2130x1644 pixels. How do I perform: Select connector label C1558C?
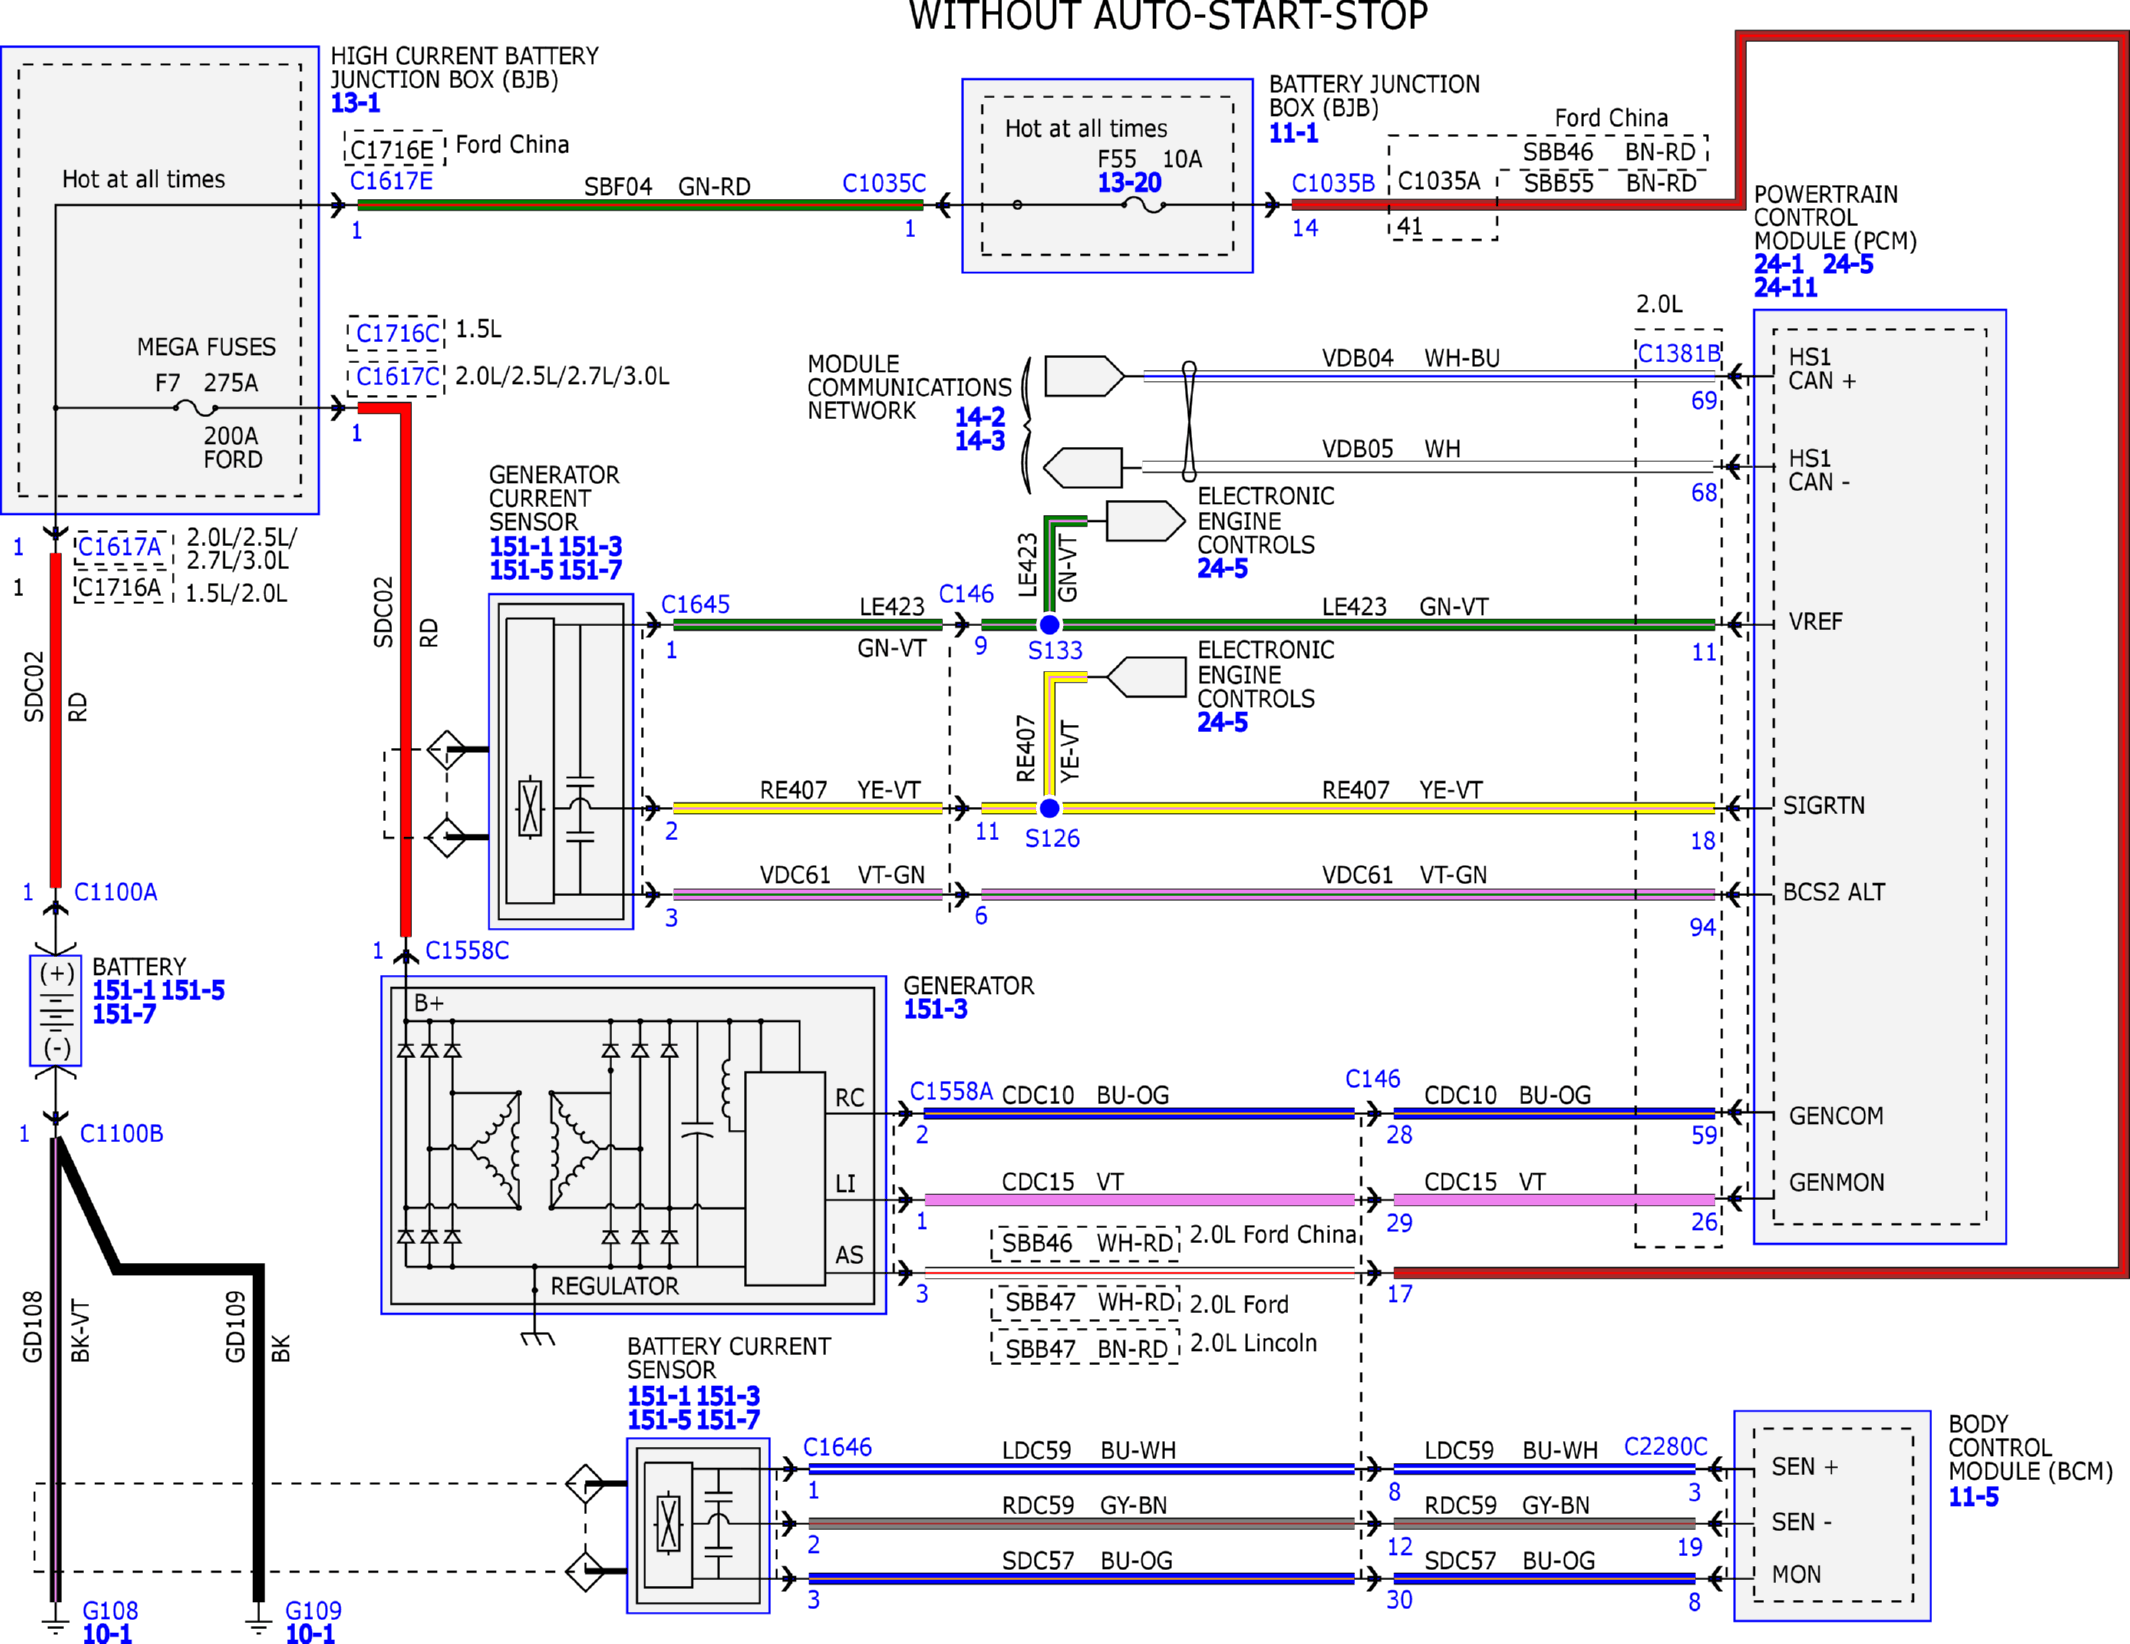coord(467,951)
